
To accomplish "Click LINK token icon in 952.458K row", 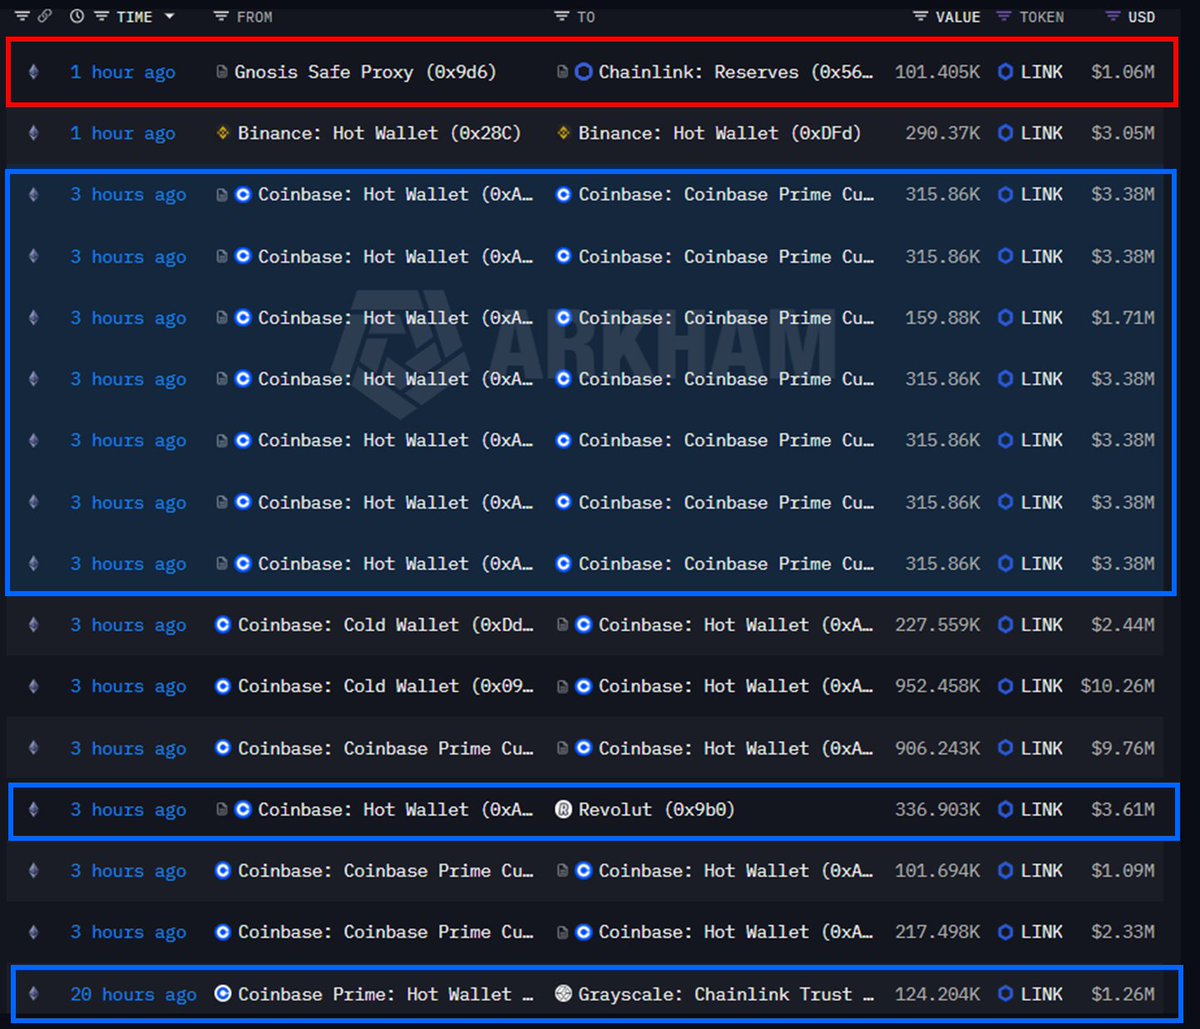I will click(1005, 686).
